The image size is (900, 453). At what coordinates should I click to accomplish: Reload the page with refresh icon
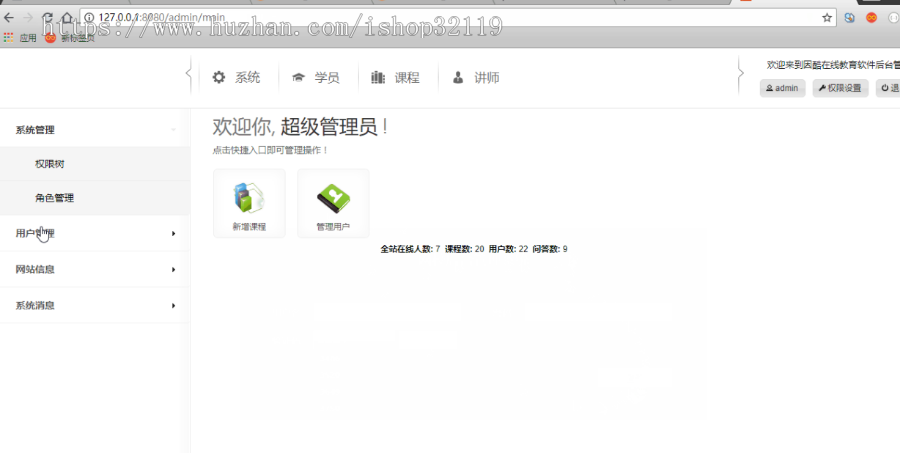[x=48, y=18]
